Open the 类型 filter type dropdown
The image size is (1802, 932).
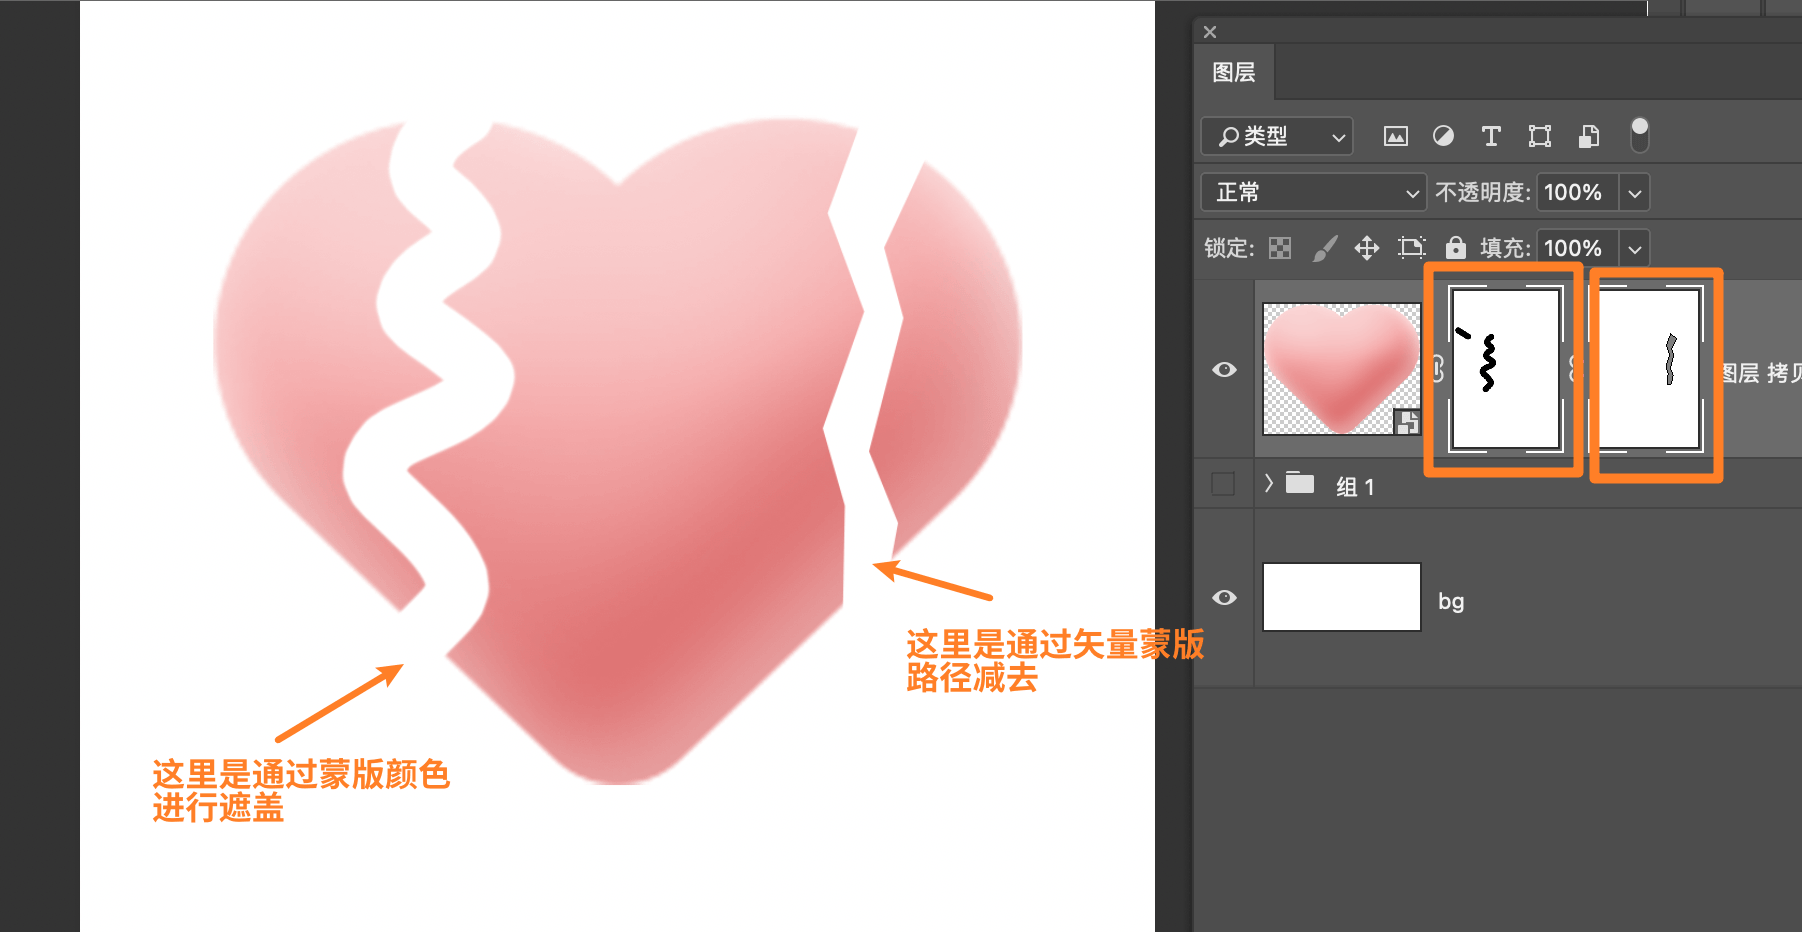[x=1277, y=137]
